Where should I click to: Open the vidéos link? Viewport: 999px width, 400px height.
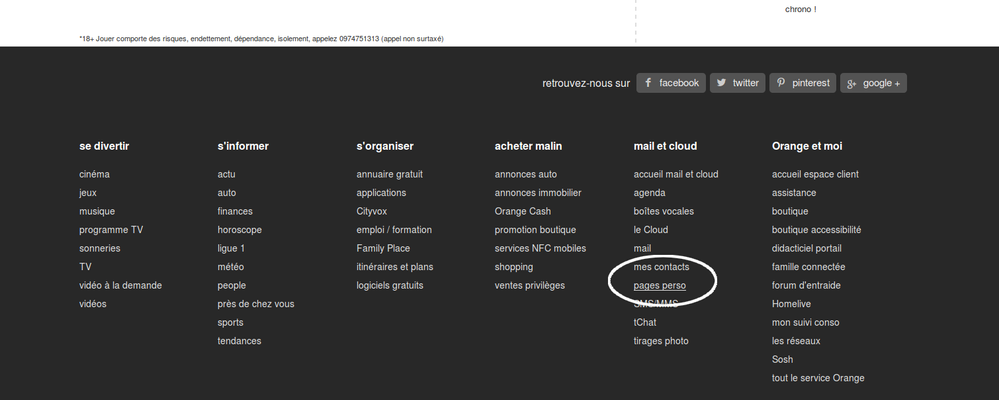pos(93,304)
